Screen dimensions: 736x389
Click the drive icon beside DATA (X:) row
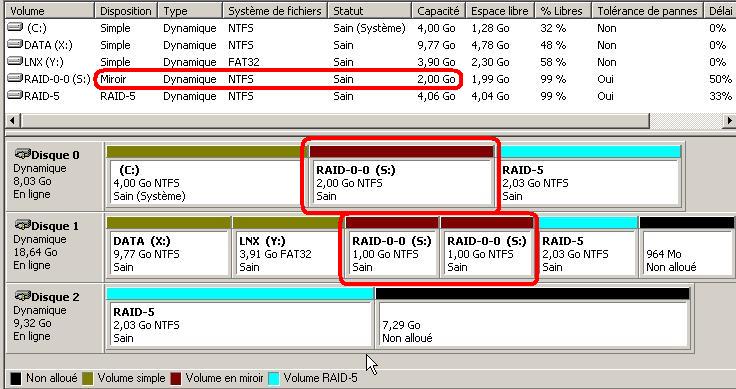click(x=15, y=45)
